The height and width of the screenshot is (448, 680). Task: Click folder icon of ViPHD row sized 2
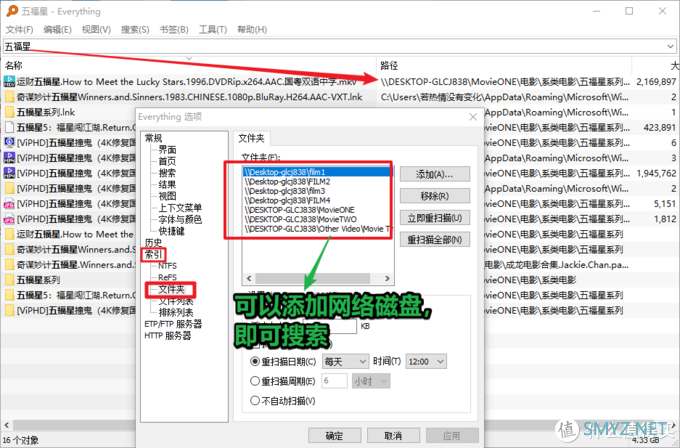point(9,188)
